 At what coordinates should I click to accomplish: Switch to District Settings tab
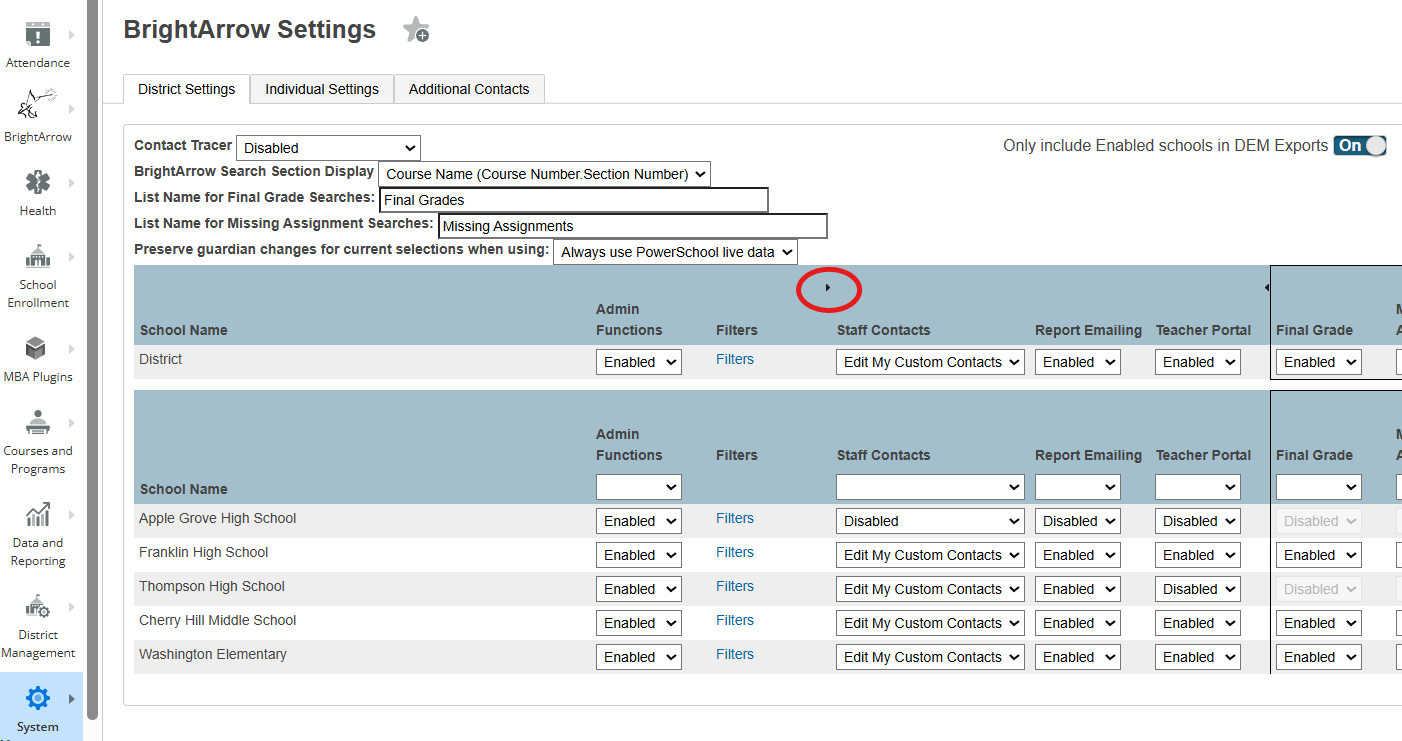(187, 89)
